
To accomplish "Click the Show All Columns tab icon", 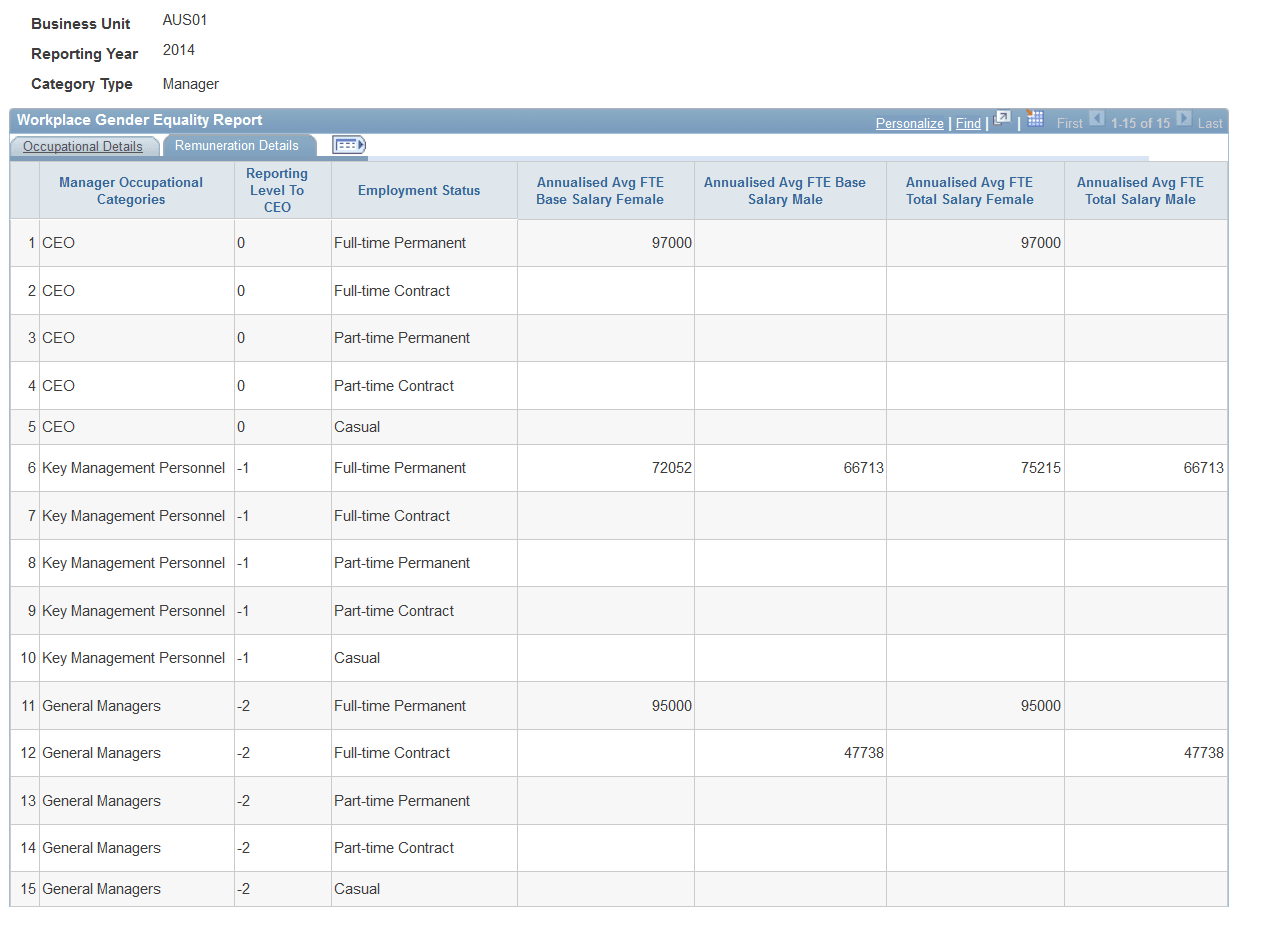I will pos(348,145).
